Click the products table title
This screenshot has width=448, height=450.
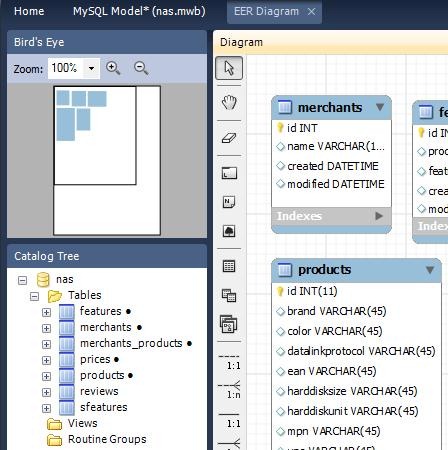coord(325,270)
